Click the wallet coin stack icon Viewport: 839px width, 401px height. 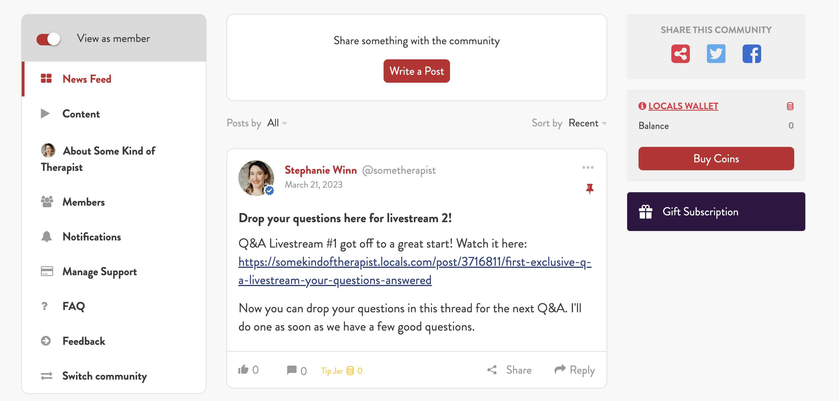tap(790, 107)
